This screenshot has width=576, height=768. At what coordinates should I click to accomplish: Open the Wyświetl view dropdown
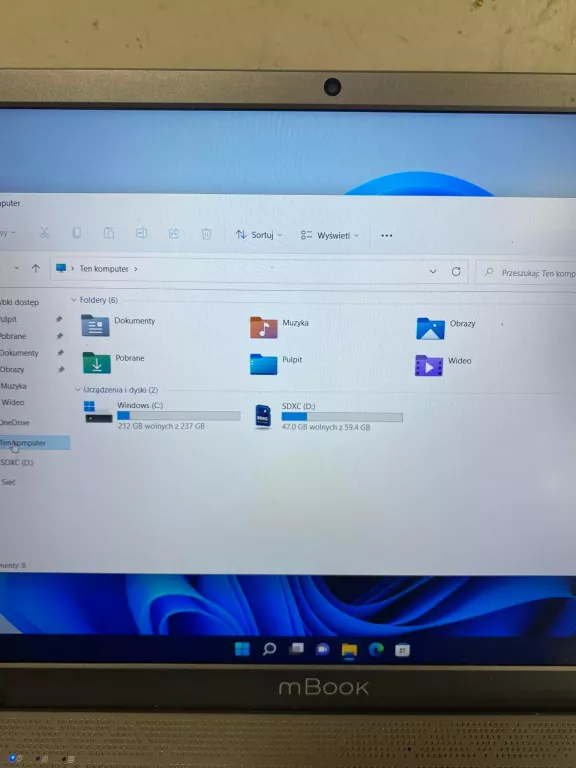click(330, 236)
